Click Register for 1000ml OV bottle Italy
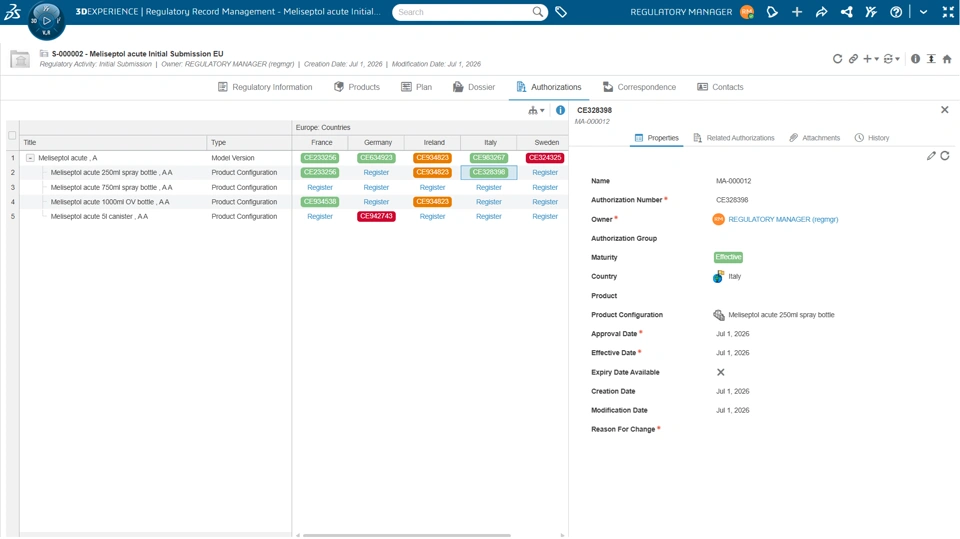Screen dimensions: 960x539 pyautogui.click(x=489, y=202)
